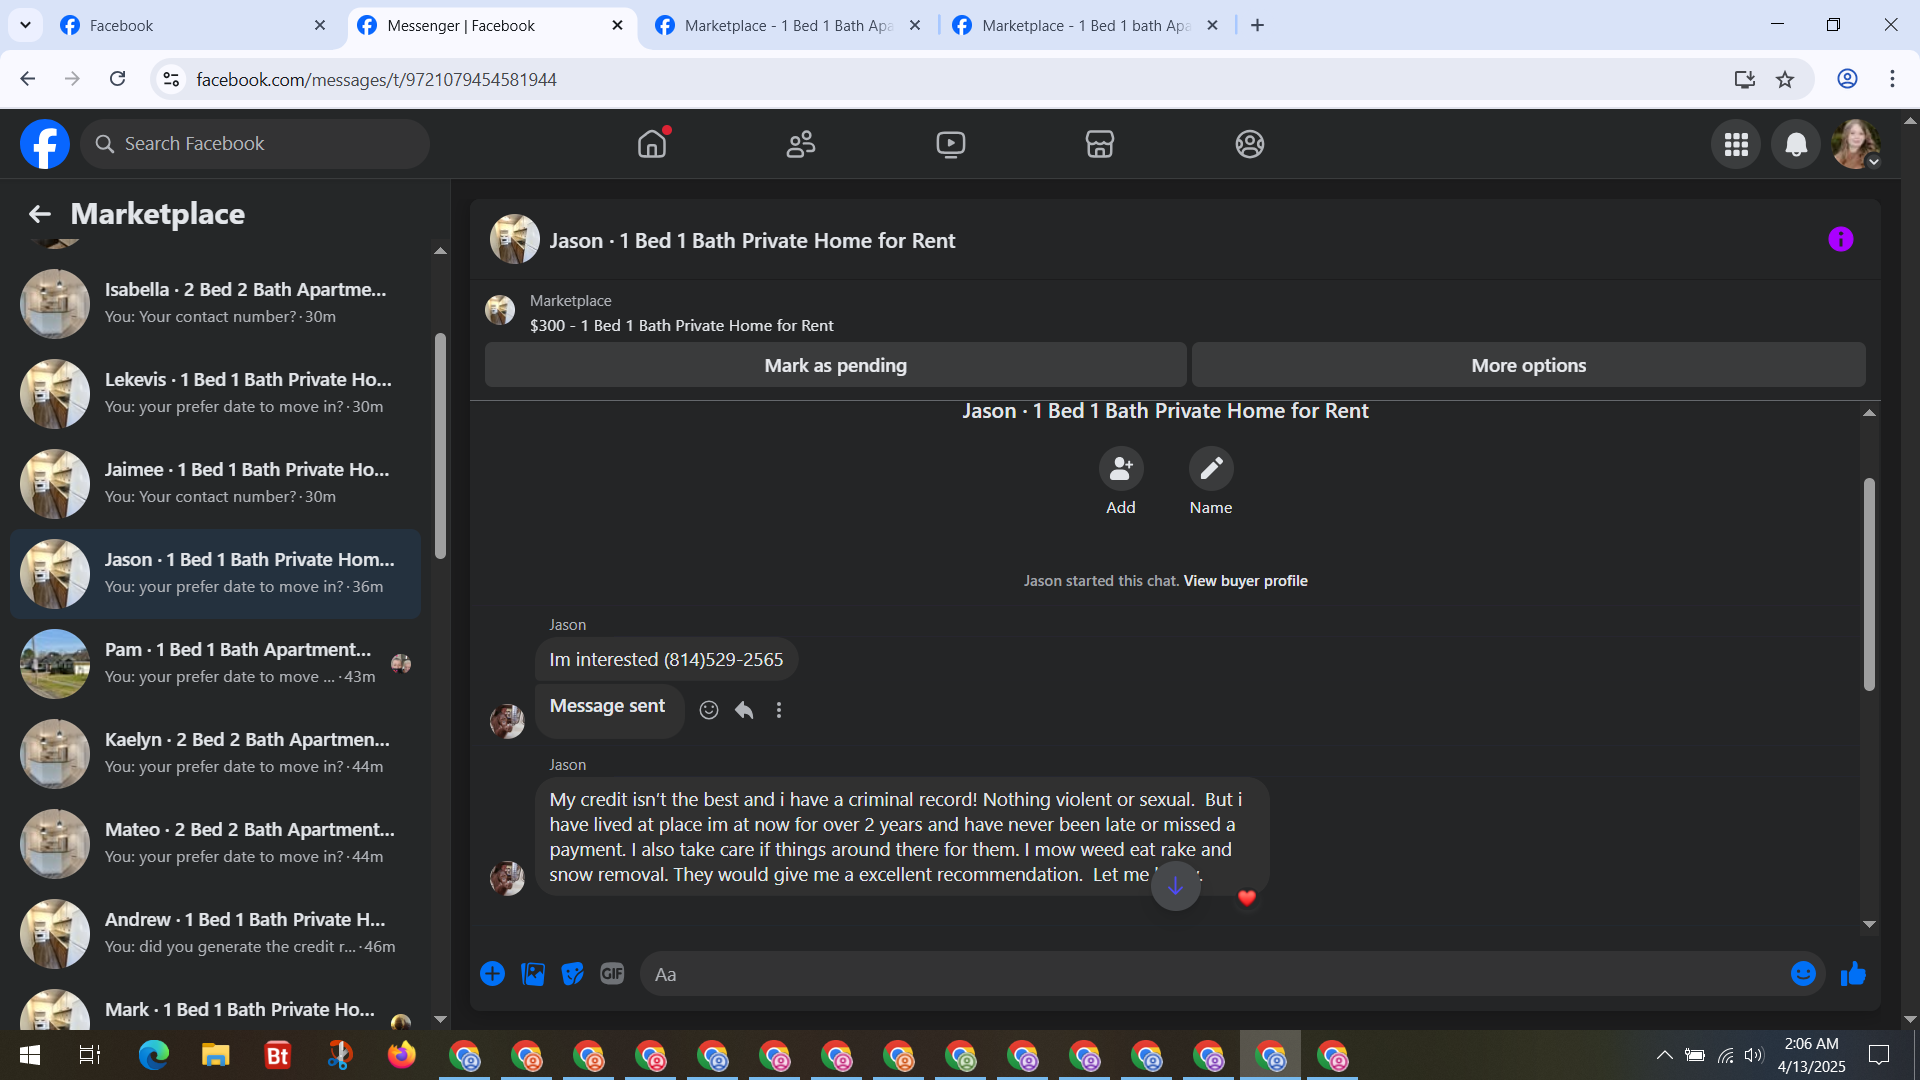1920x1080 pixels.
Task: Open account menu via profile picture
Action: coord(1856,144)
